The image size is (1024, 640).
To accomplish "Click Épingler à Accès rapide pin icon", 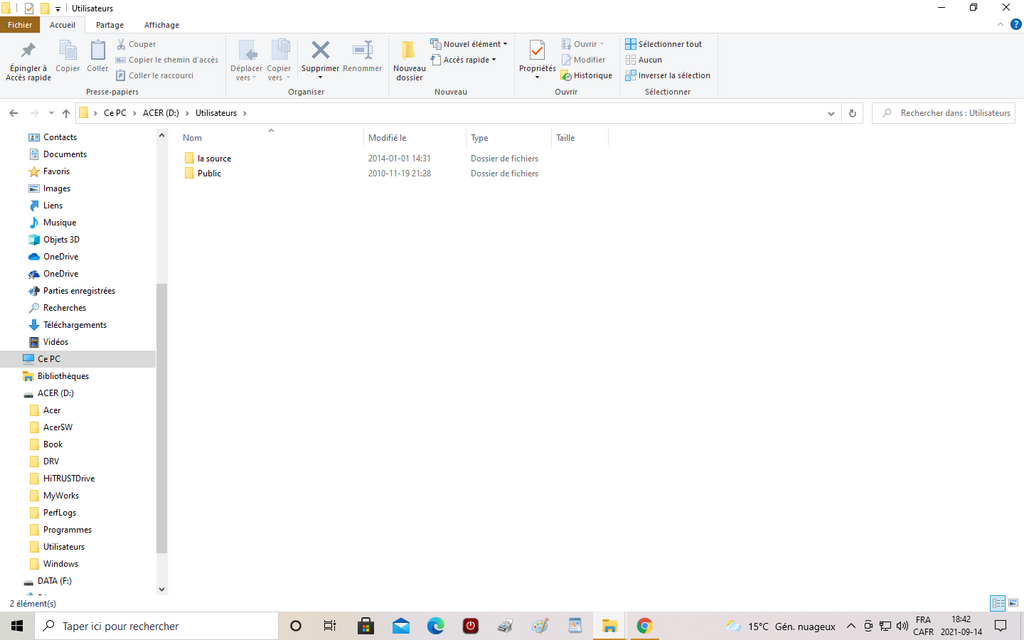I will point(28,51).
